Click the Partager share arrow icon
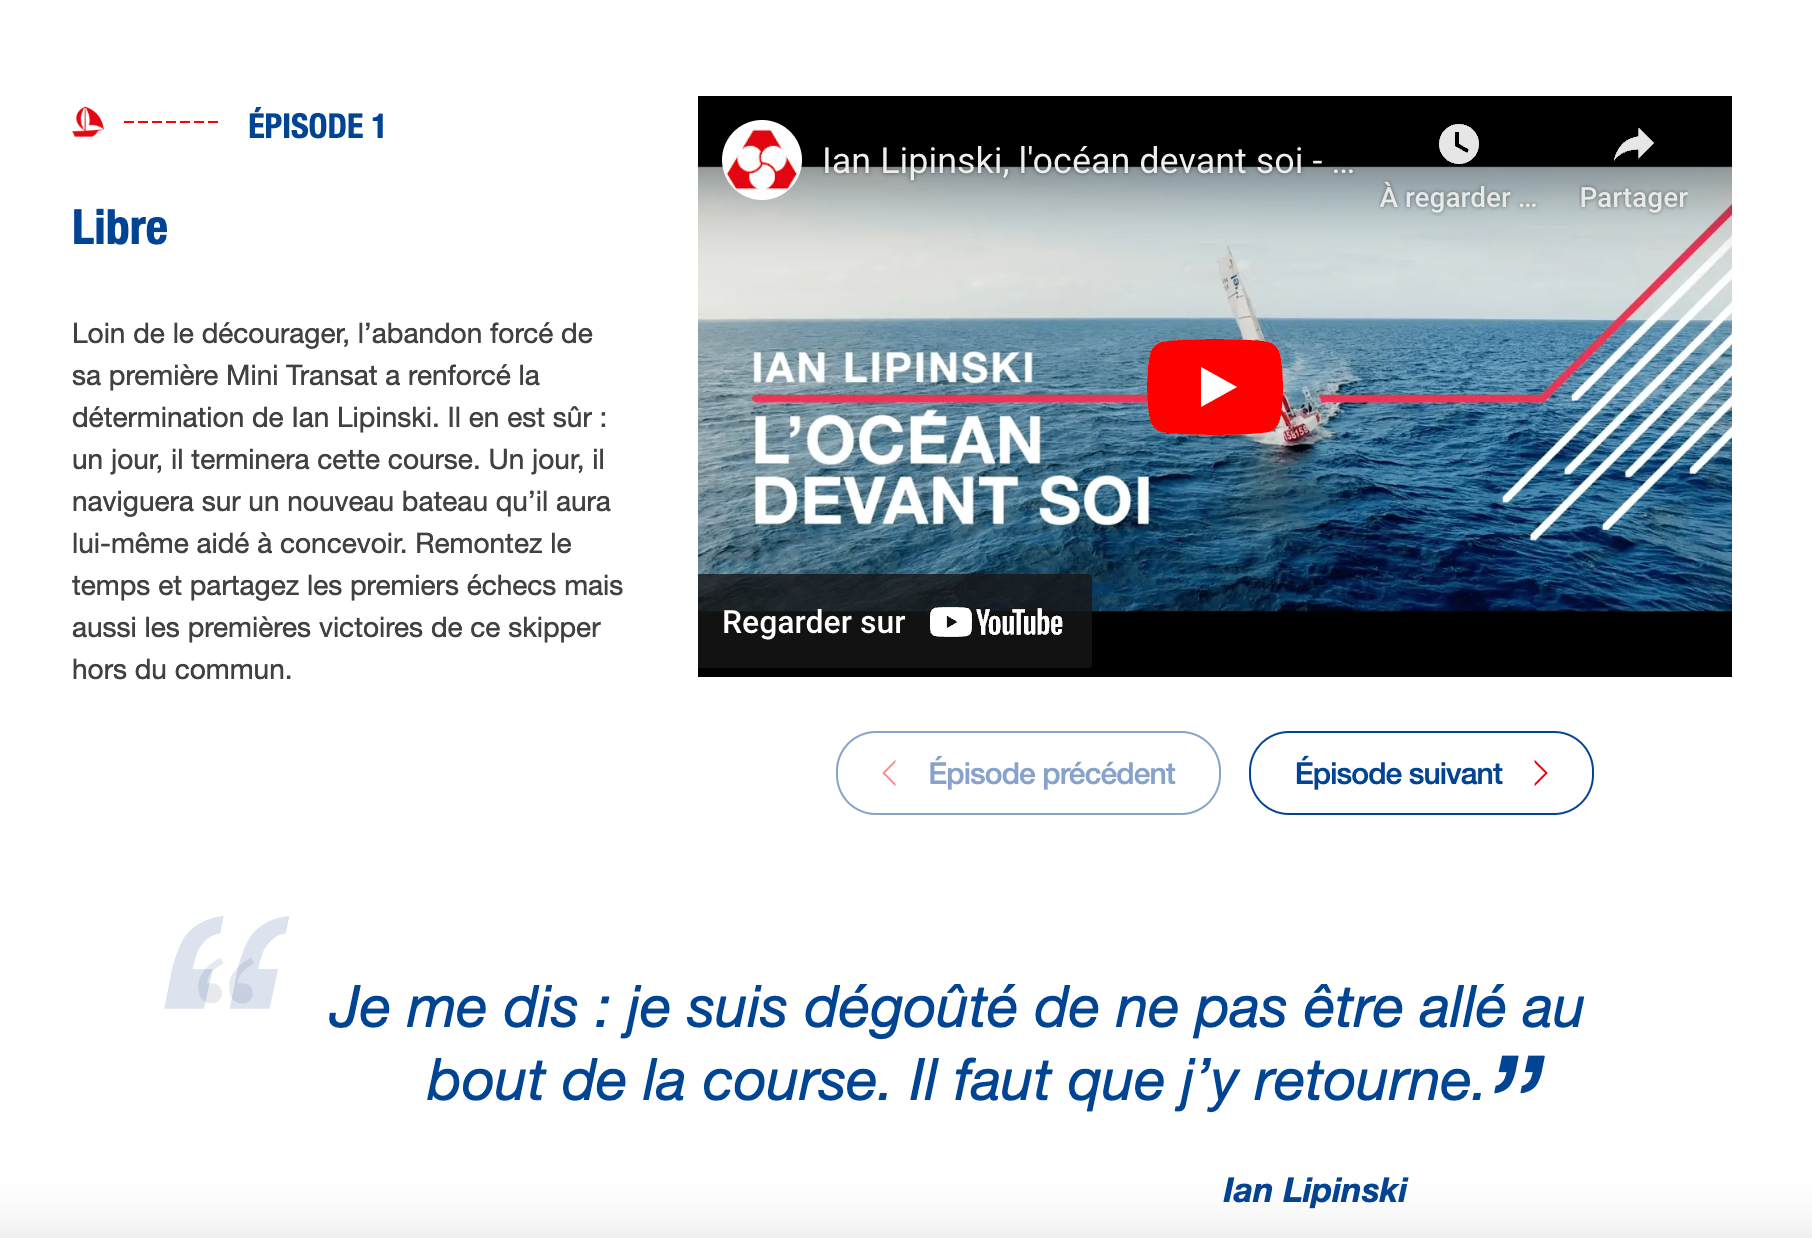 [1634, 145]
